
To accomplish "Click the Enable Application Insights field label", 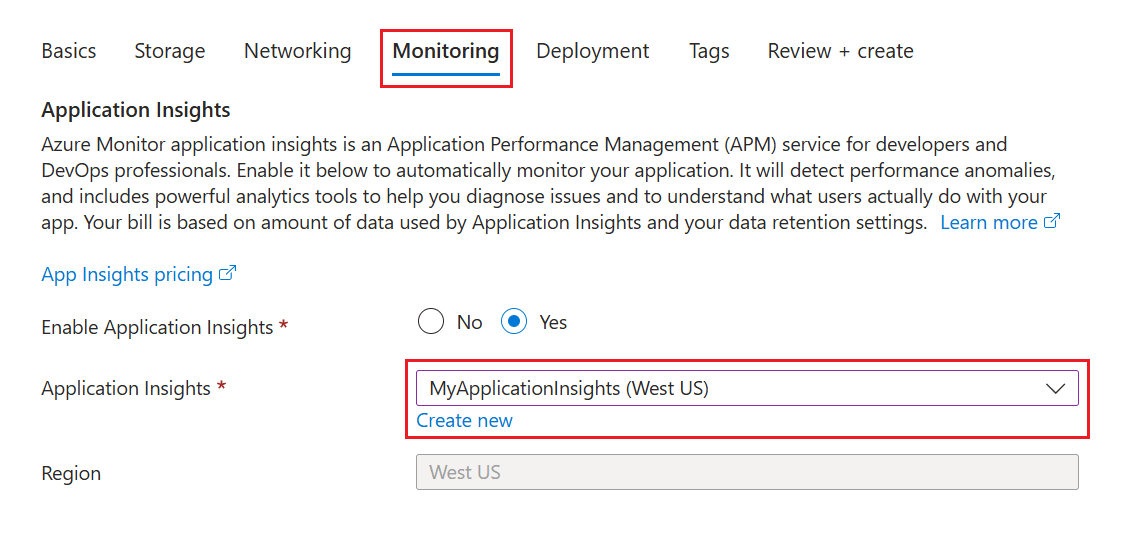I will pyautogui.click(x=157, y=327).
